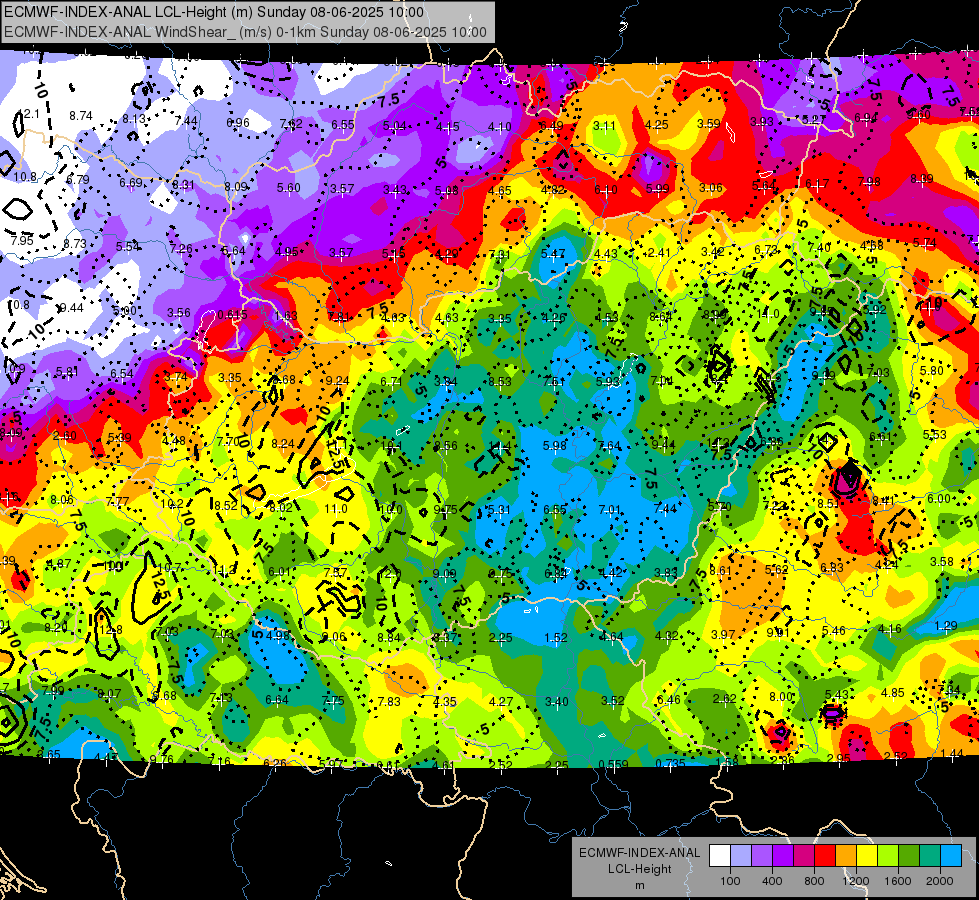Click the map number 5.81
This screenshot has width=979, height=900.
67,372
